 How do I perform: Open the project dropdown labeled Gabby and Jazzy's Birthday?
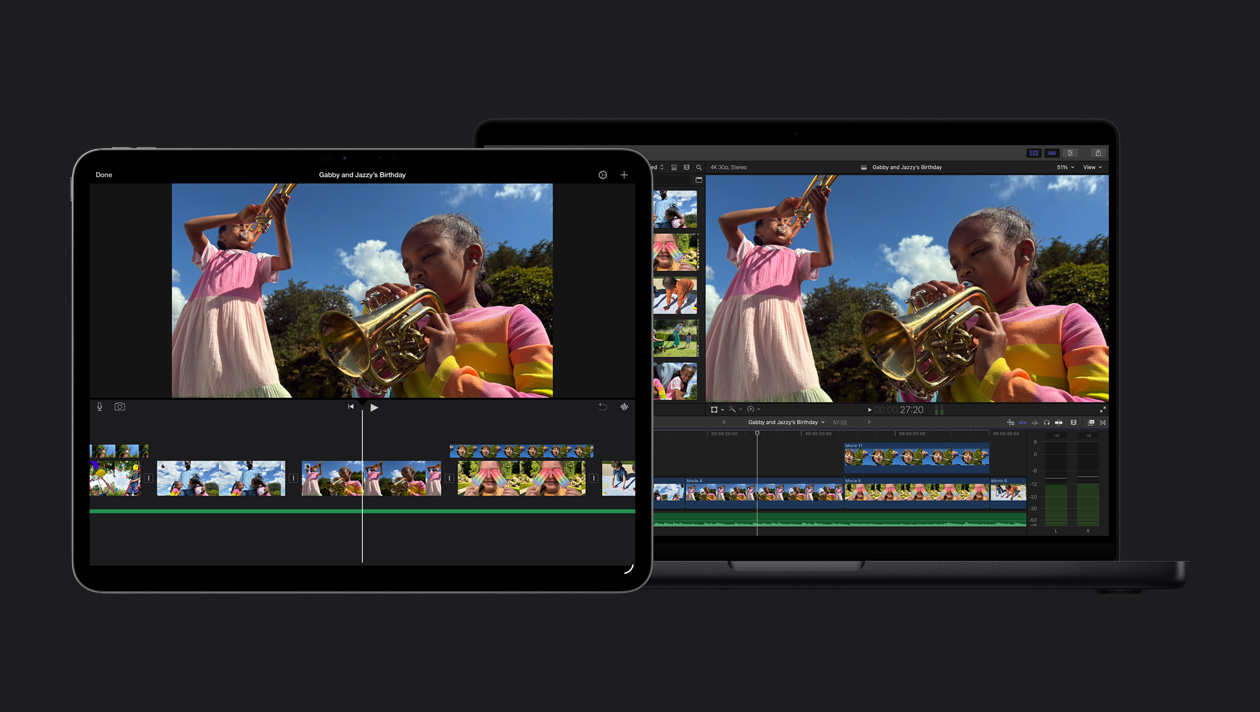785,422
